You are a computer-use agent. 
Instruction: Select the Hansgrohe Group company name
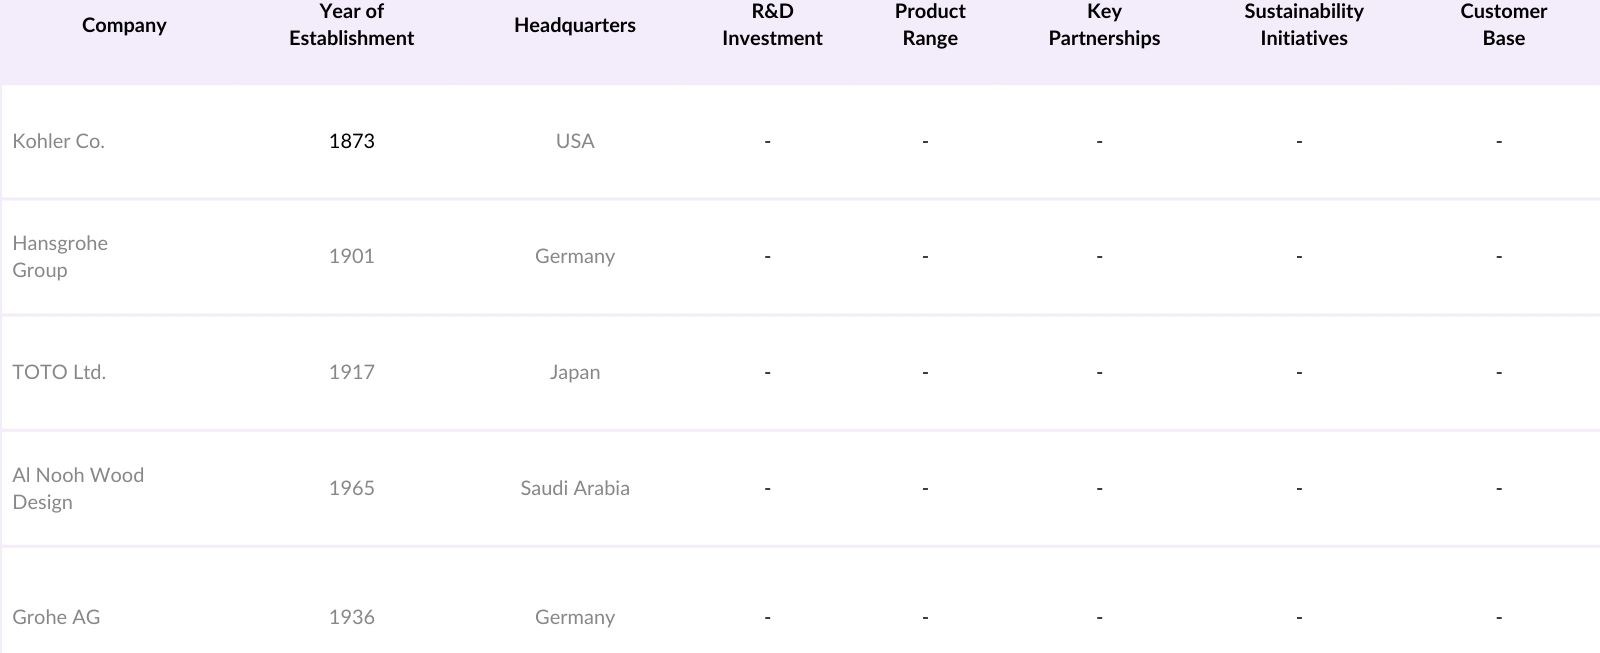coord(60,256)
